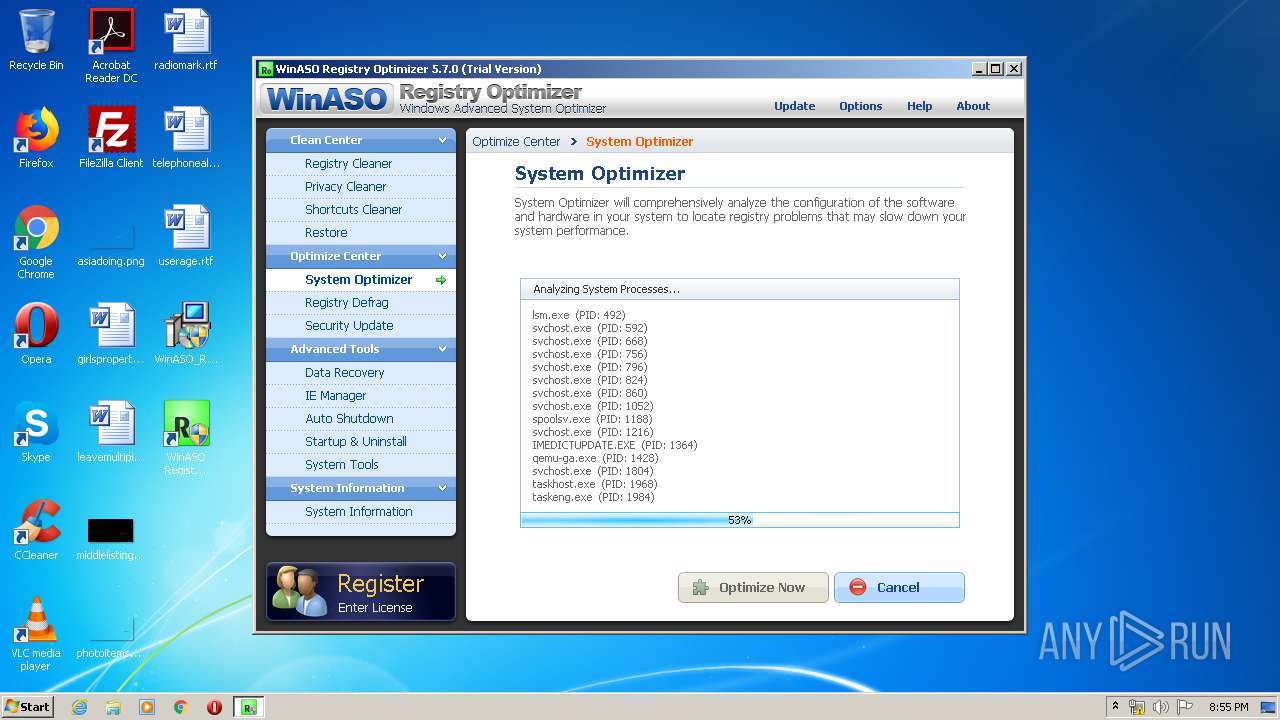Screen dimensions: 1280x720
Task: Launch Opera desktop shortcut
Action: (x=36, y=334)
